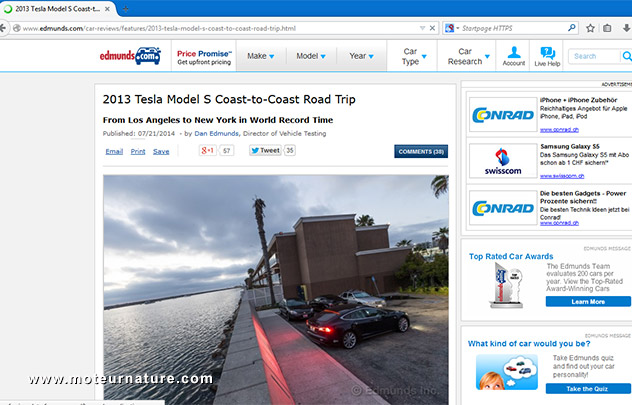632x405 pixels.
Task: Bookmark this page with the star icon
Action: [590, 28]
